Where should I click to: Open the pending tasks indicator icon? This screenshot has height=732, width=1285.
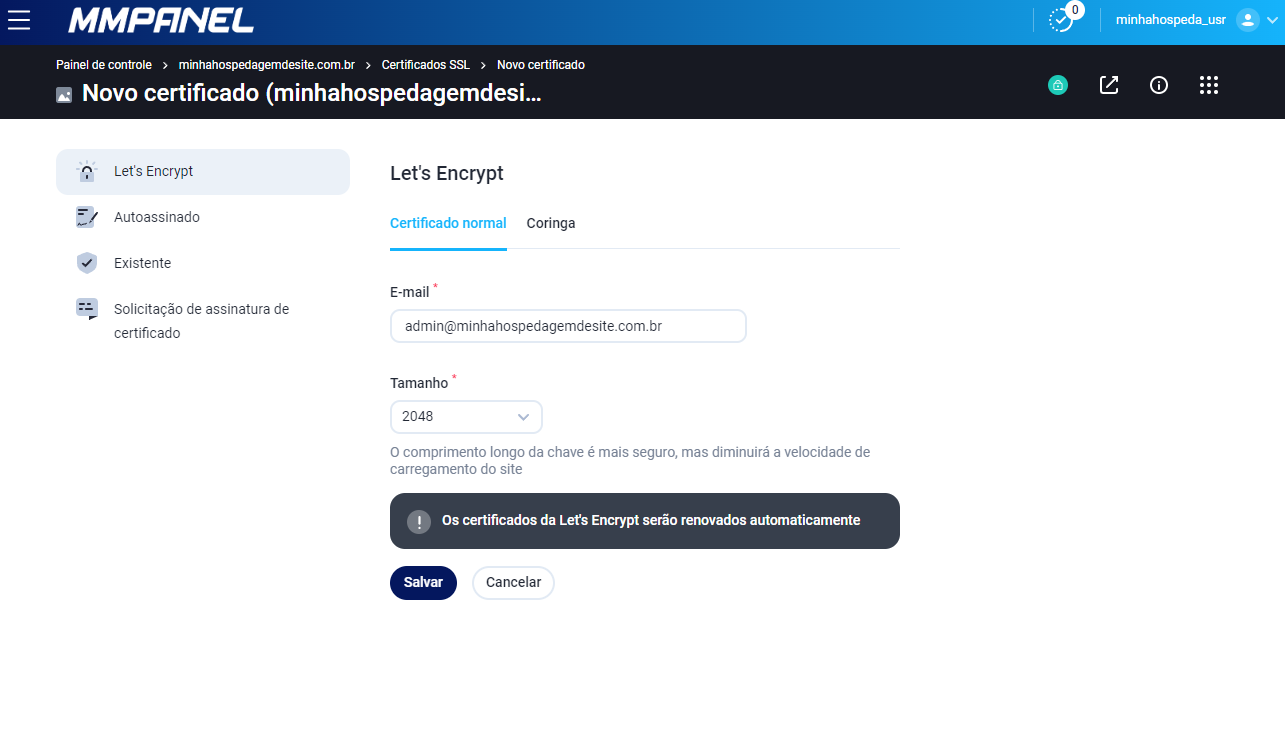pyautogui.click(x=1061, y=20)
